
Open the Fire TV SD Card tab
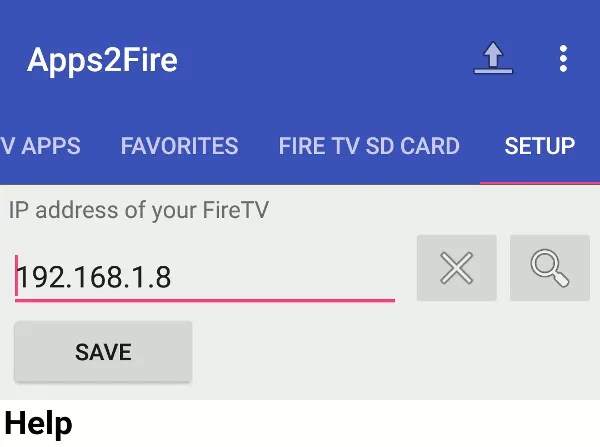point(369,146)
